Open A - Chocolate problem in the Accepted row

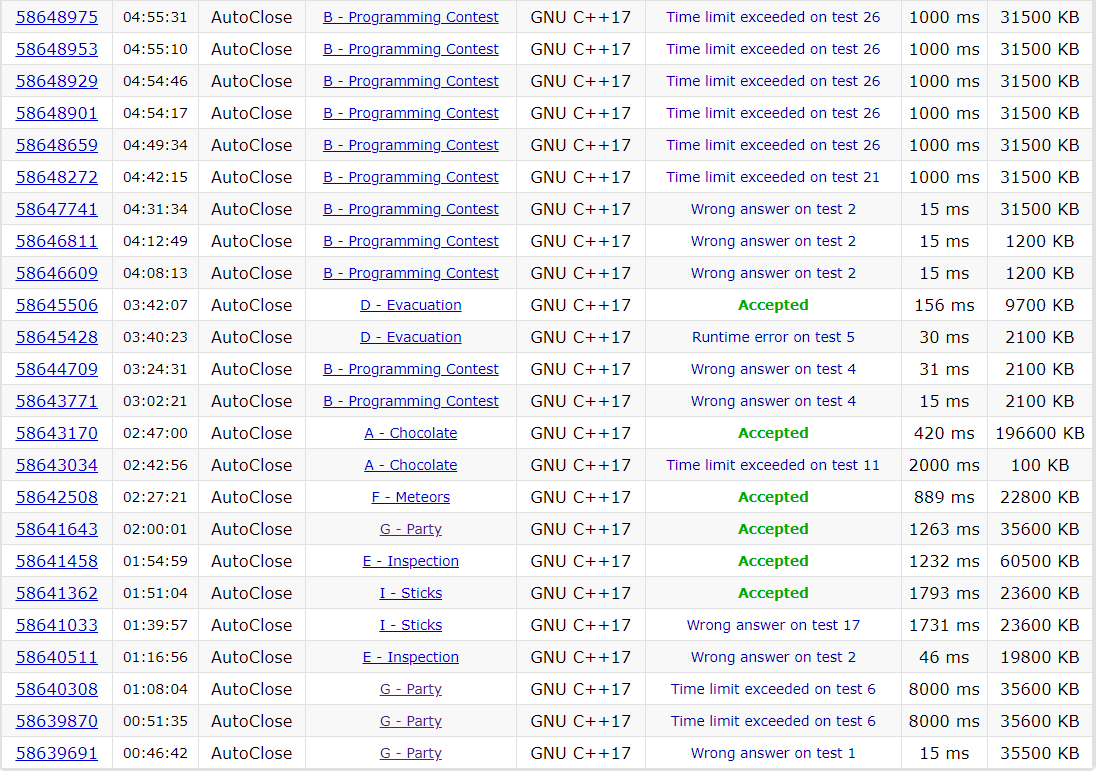click(x=410, y=433)
